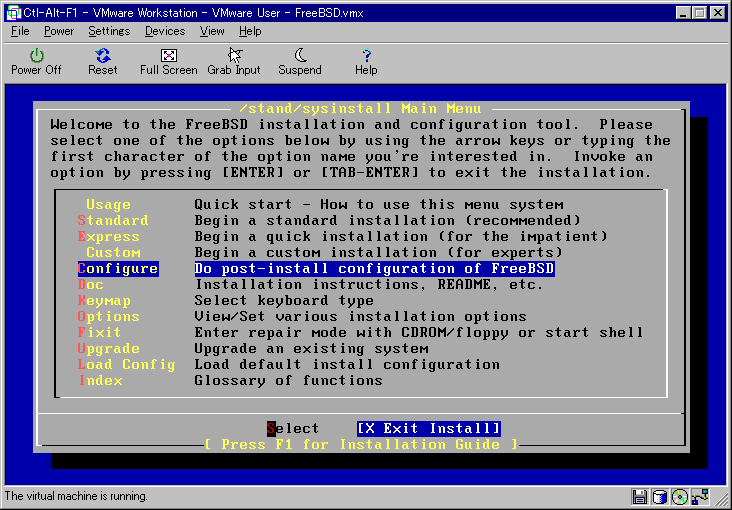732x510 pixels.
Task: Select the Custom installation entry
Action: coord(113,252)
